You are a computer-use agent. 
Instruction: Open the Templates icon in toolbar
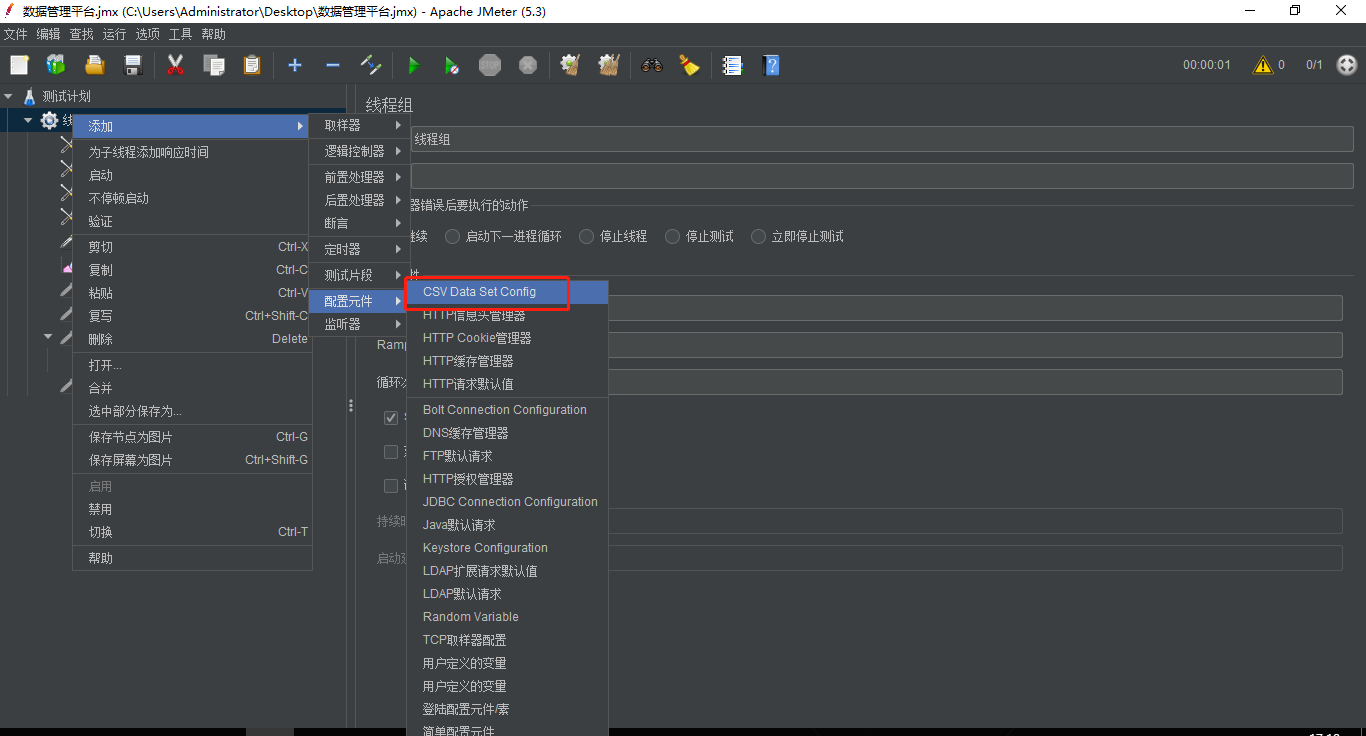56,65
